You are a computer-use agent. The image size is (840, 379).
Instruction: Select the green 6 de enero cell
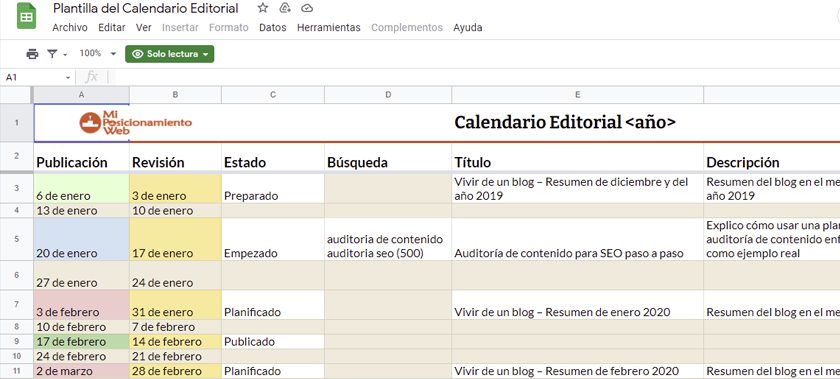(x=81, y=189)
